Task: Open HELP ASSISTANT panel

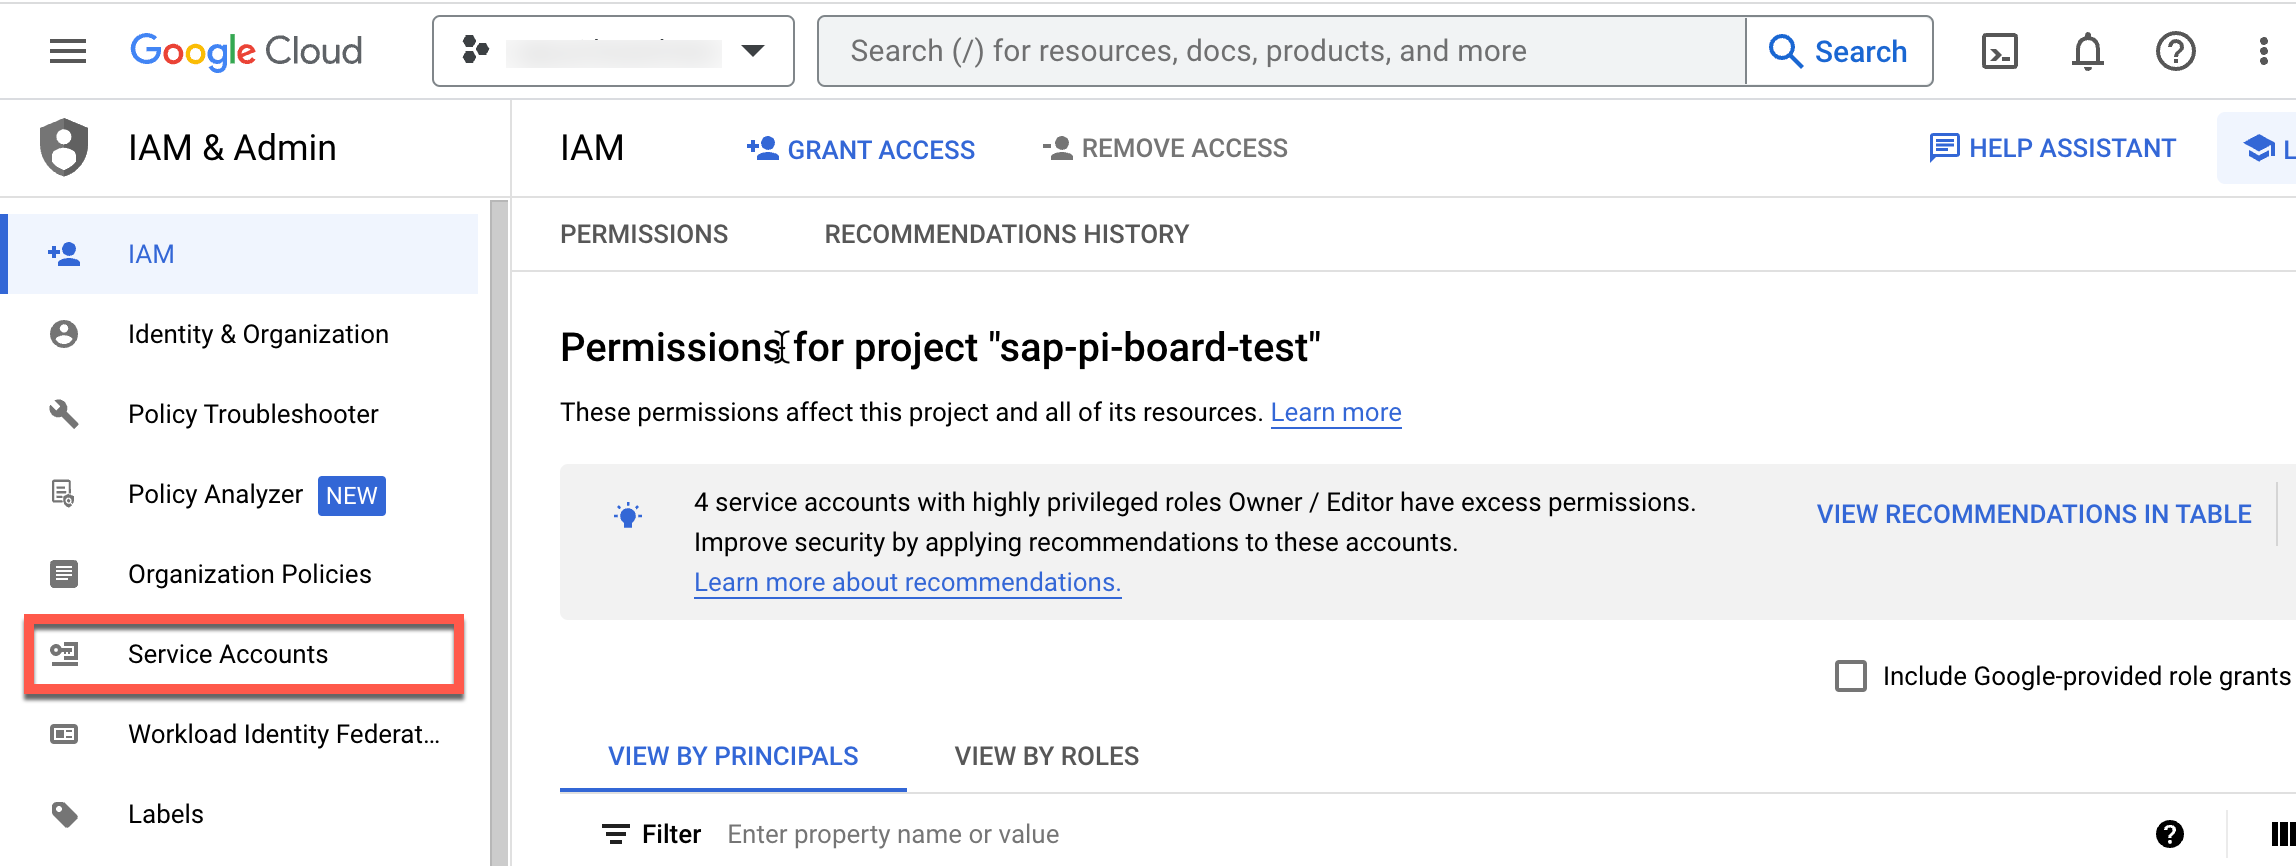Action: (x=2052, y=148)
